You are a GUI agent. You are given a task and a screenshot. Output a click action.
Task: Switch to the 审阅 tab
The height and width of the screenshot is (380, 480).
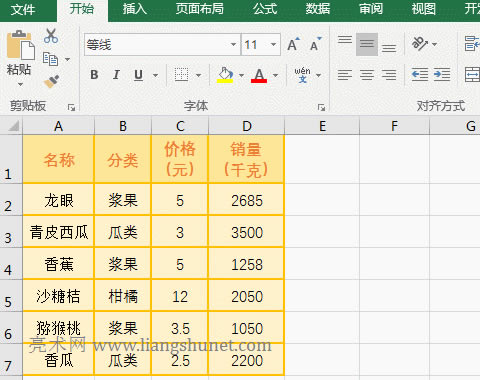point(371,9)
